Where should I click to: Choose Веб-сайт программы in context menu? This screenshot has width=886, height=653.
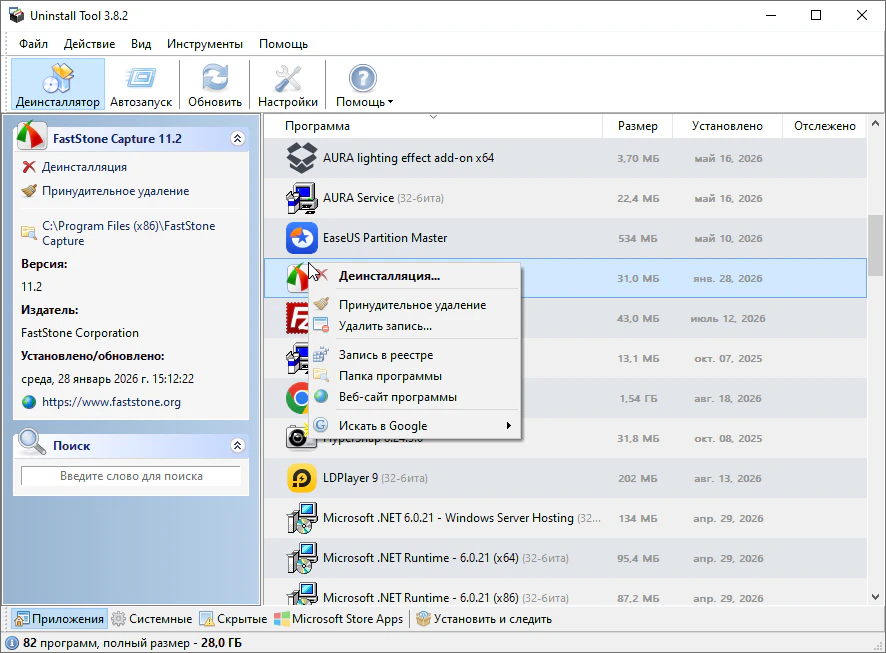(415, 397)
